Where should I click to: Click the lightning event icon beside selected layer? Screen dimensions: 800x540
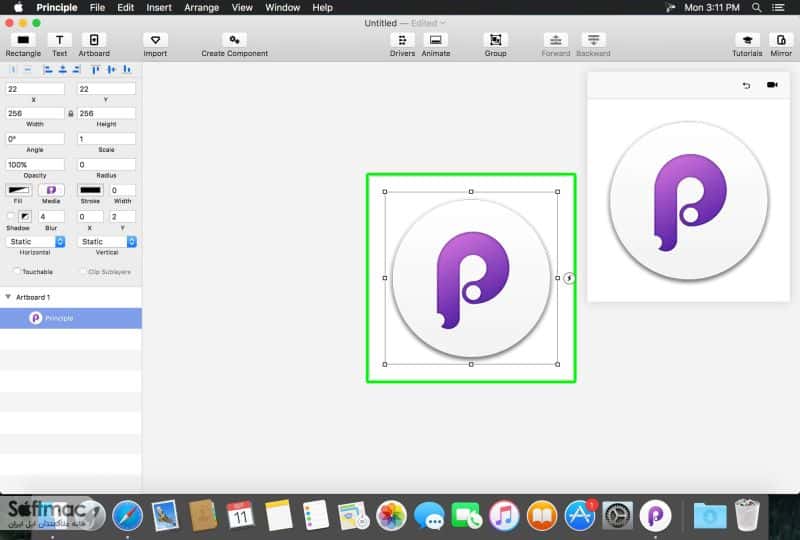(569, 278)
